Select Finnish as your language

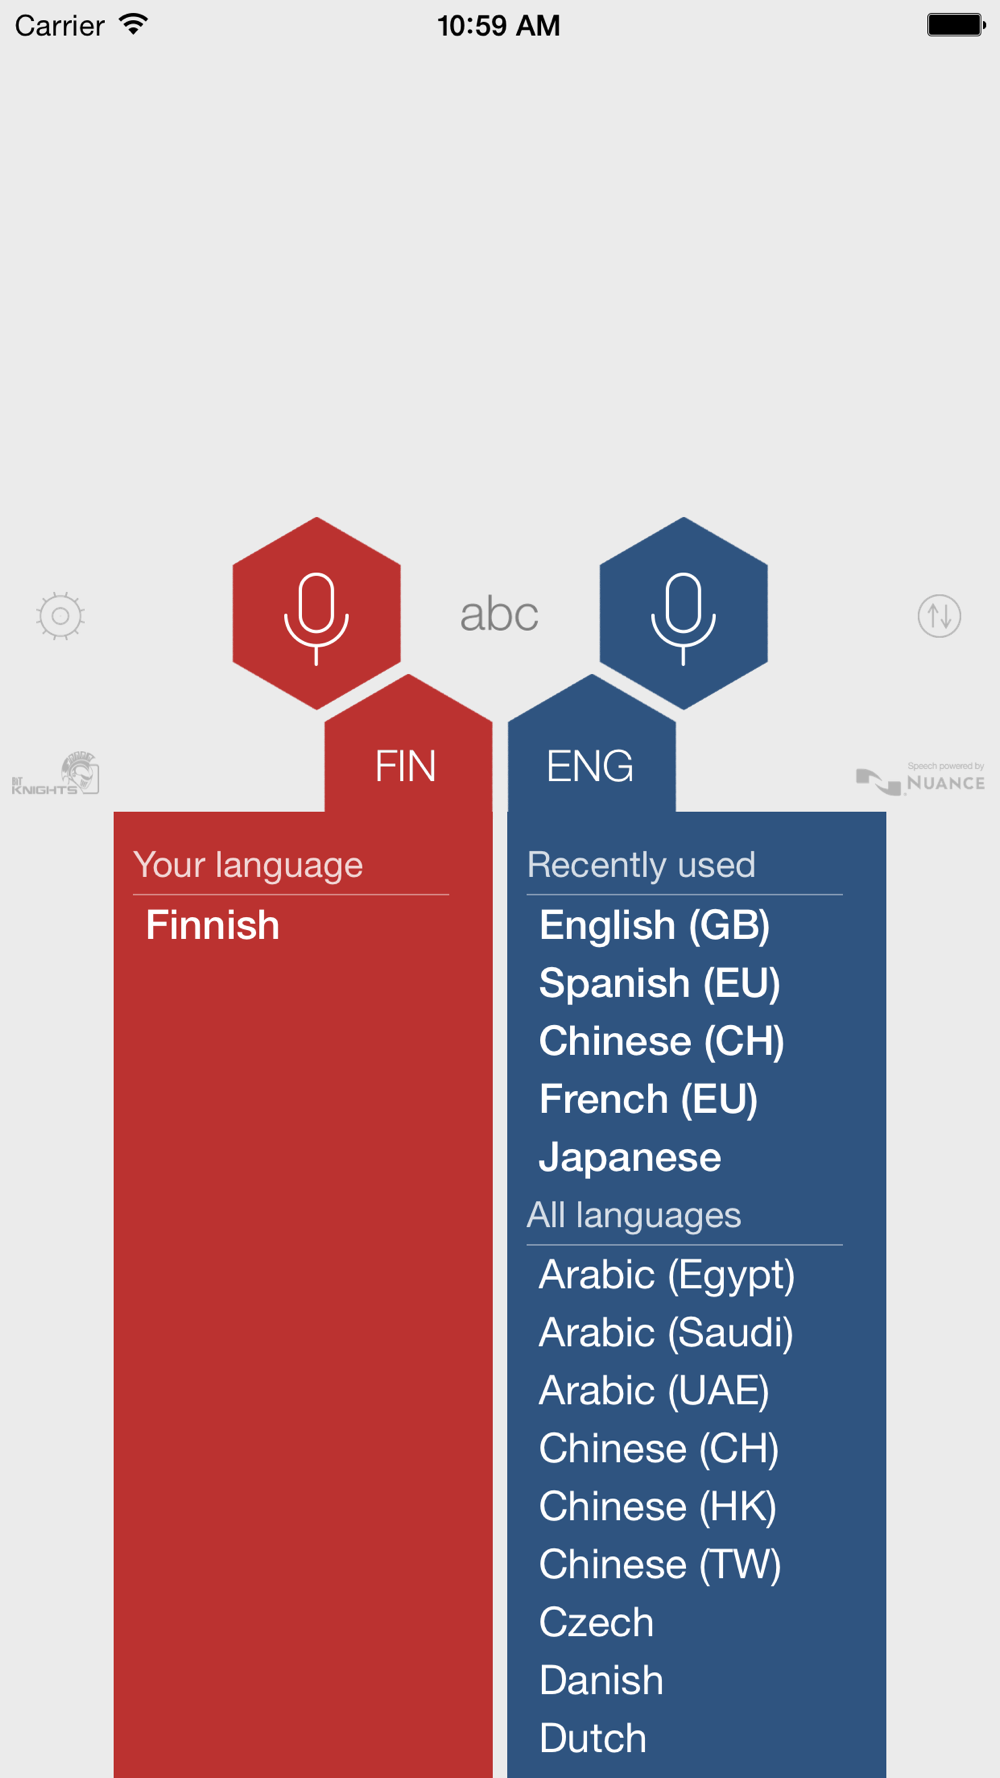point(212,925)
